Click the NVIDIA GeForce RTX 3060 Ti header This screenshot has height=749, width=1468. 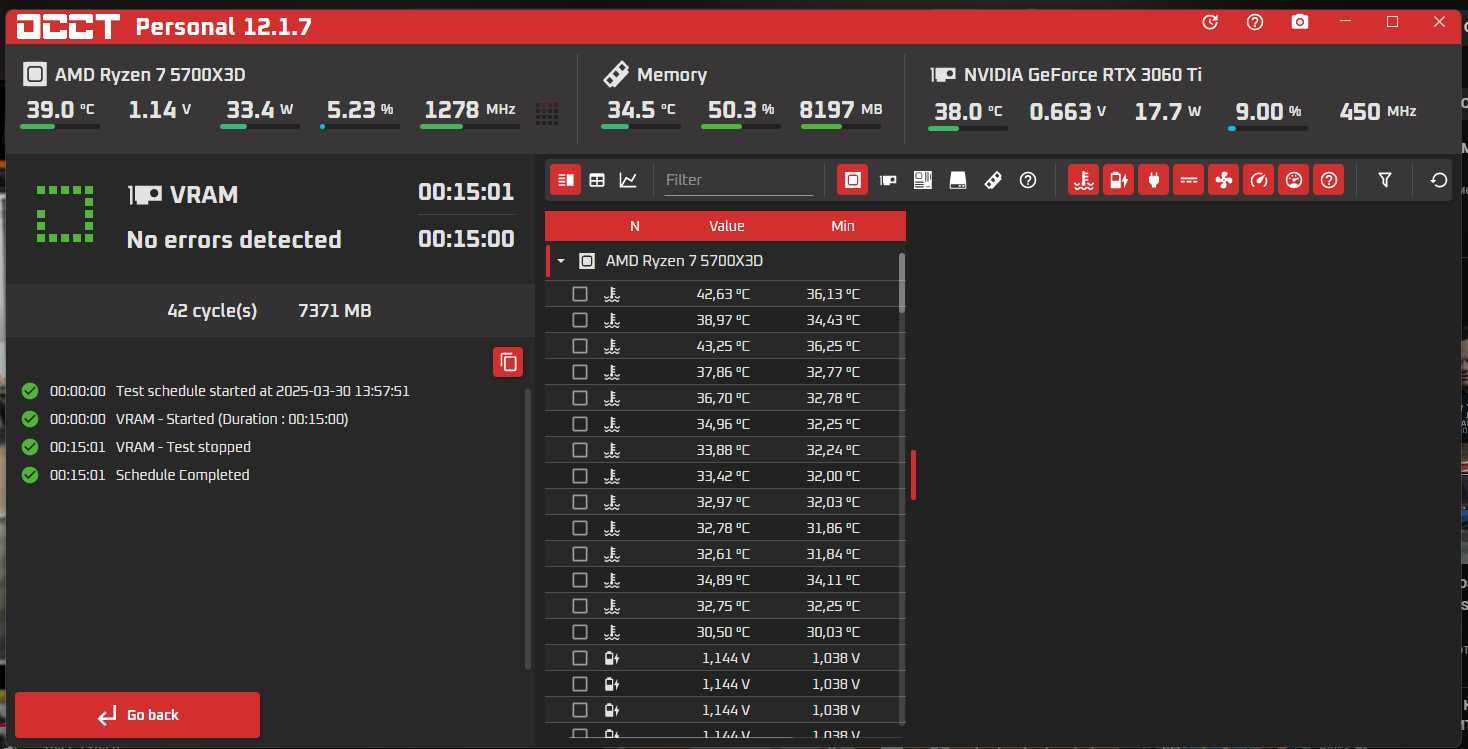[x=1082, y=75]
